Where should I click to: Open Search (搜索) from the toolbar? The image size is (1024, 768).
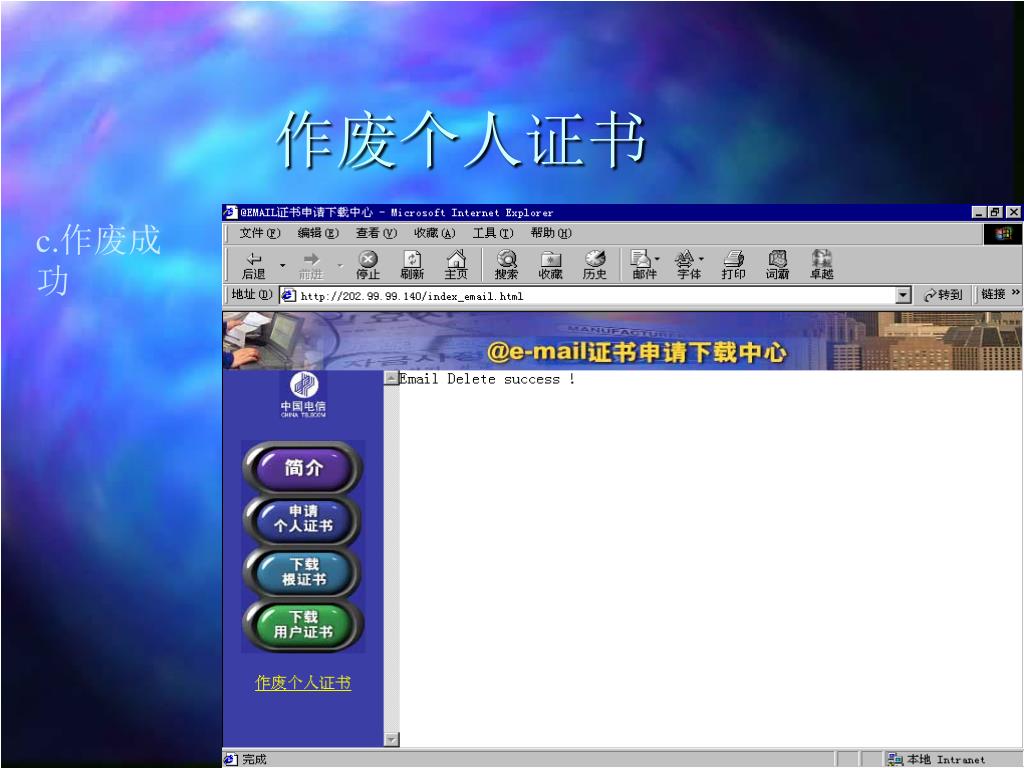click(x=506, y=265)
